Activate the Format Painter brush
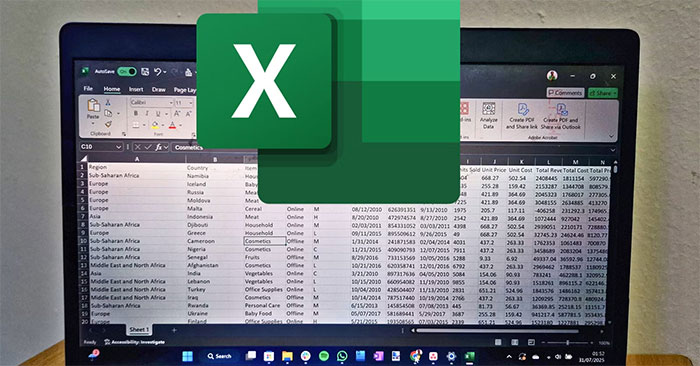The height and width of the screenshot is (366, 700). (x=108, y=124)
